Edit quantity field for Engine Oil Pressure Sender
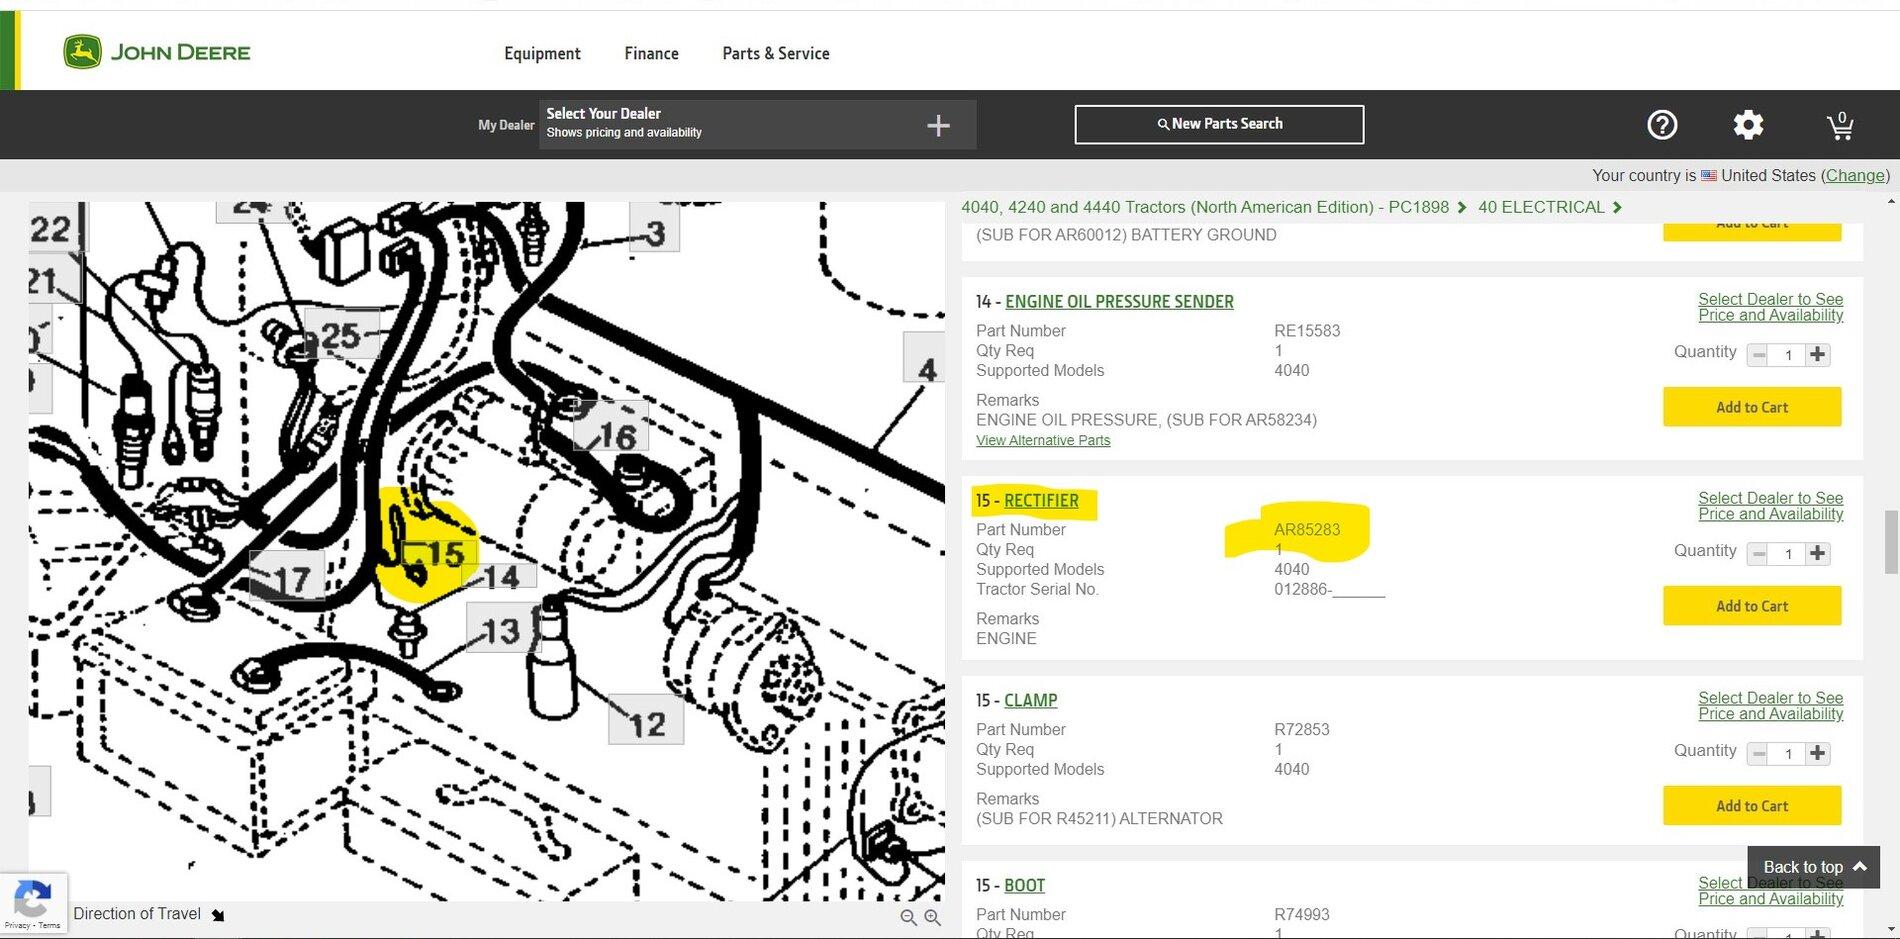This screenshot has width=1900, height=939. (1788, 355)
